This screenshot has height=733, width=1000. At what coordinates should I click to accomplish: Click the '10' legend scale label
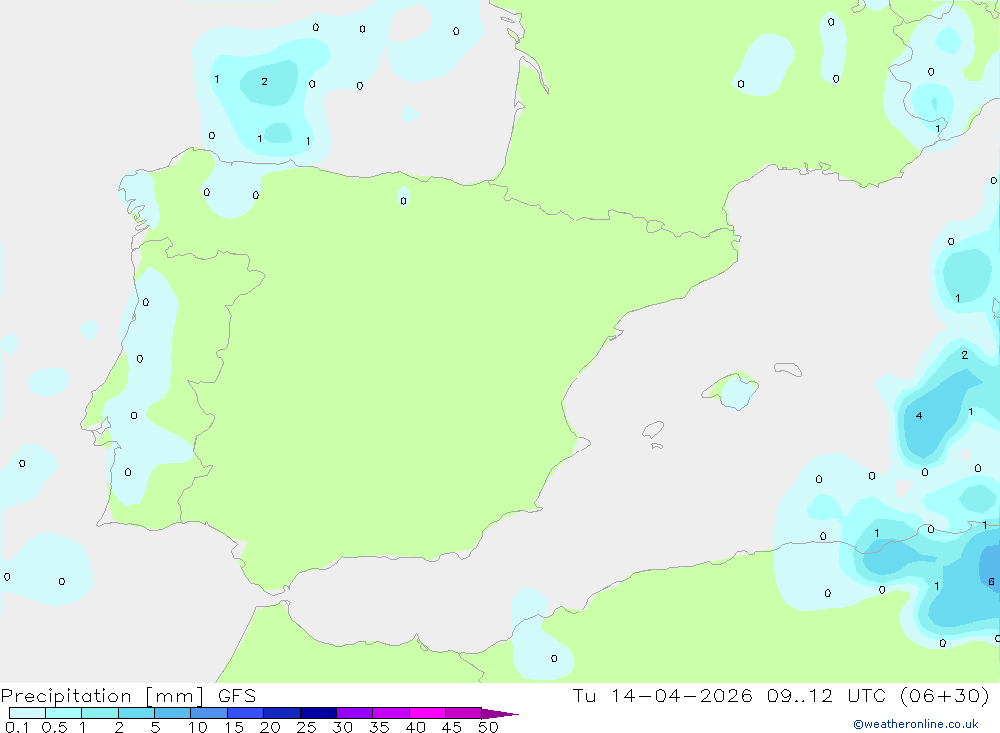[x=198, y=727]
